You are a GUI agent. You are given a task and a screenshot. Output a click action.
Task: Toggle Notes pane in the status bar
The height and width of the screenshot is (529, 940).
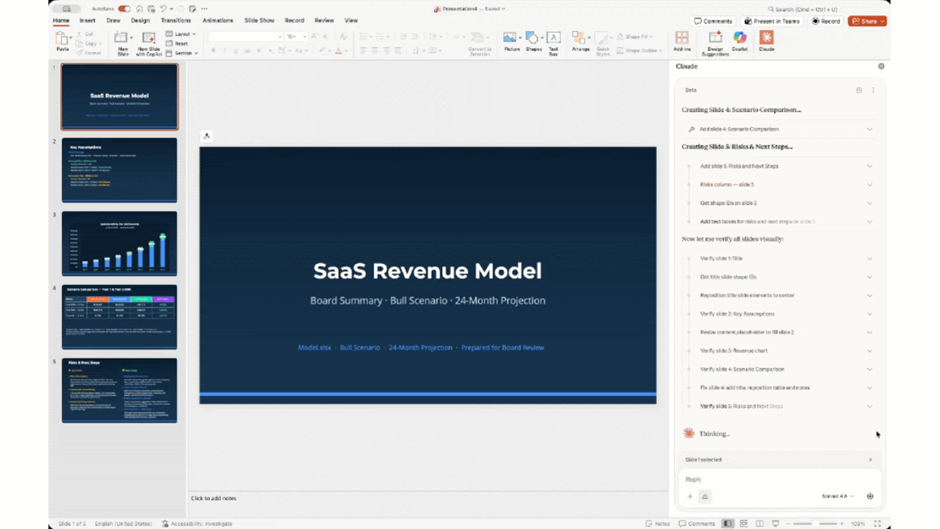[657, 523]
